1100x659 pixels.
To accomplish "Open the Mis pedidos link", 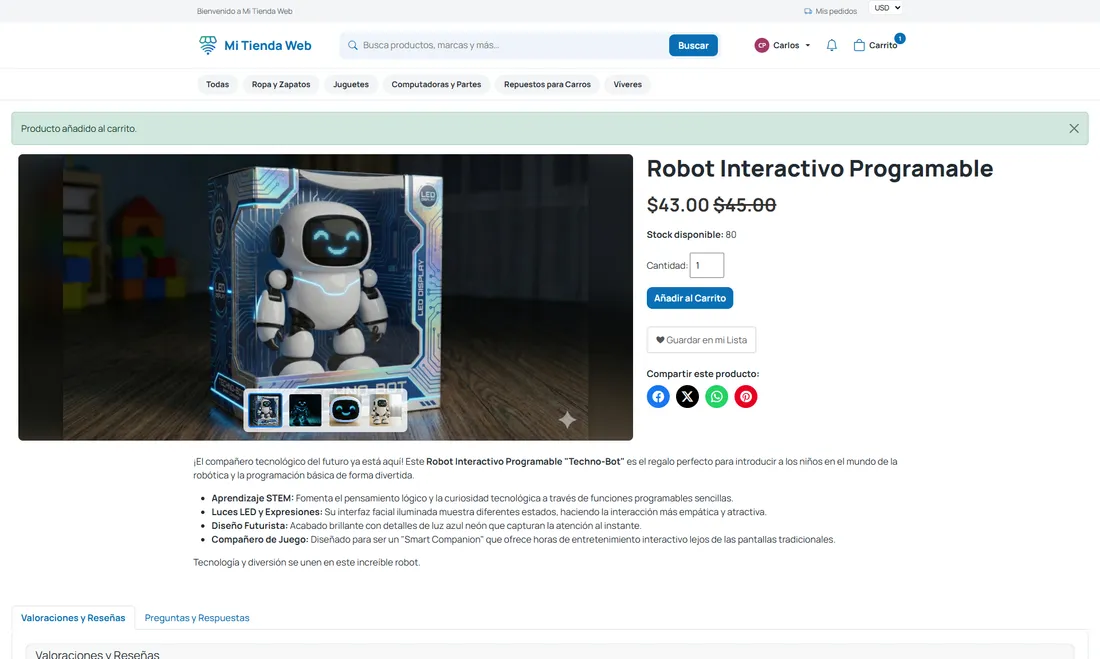I will pos(831,11).
